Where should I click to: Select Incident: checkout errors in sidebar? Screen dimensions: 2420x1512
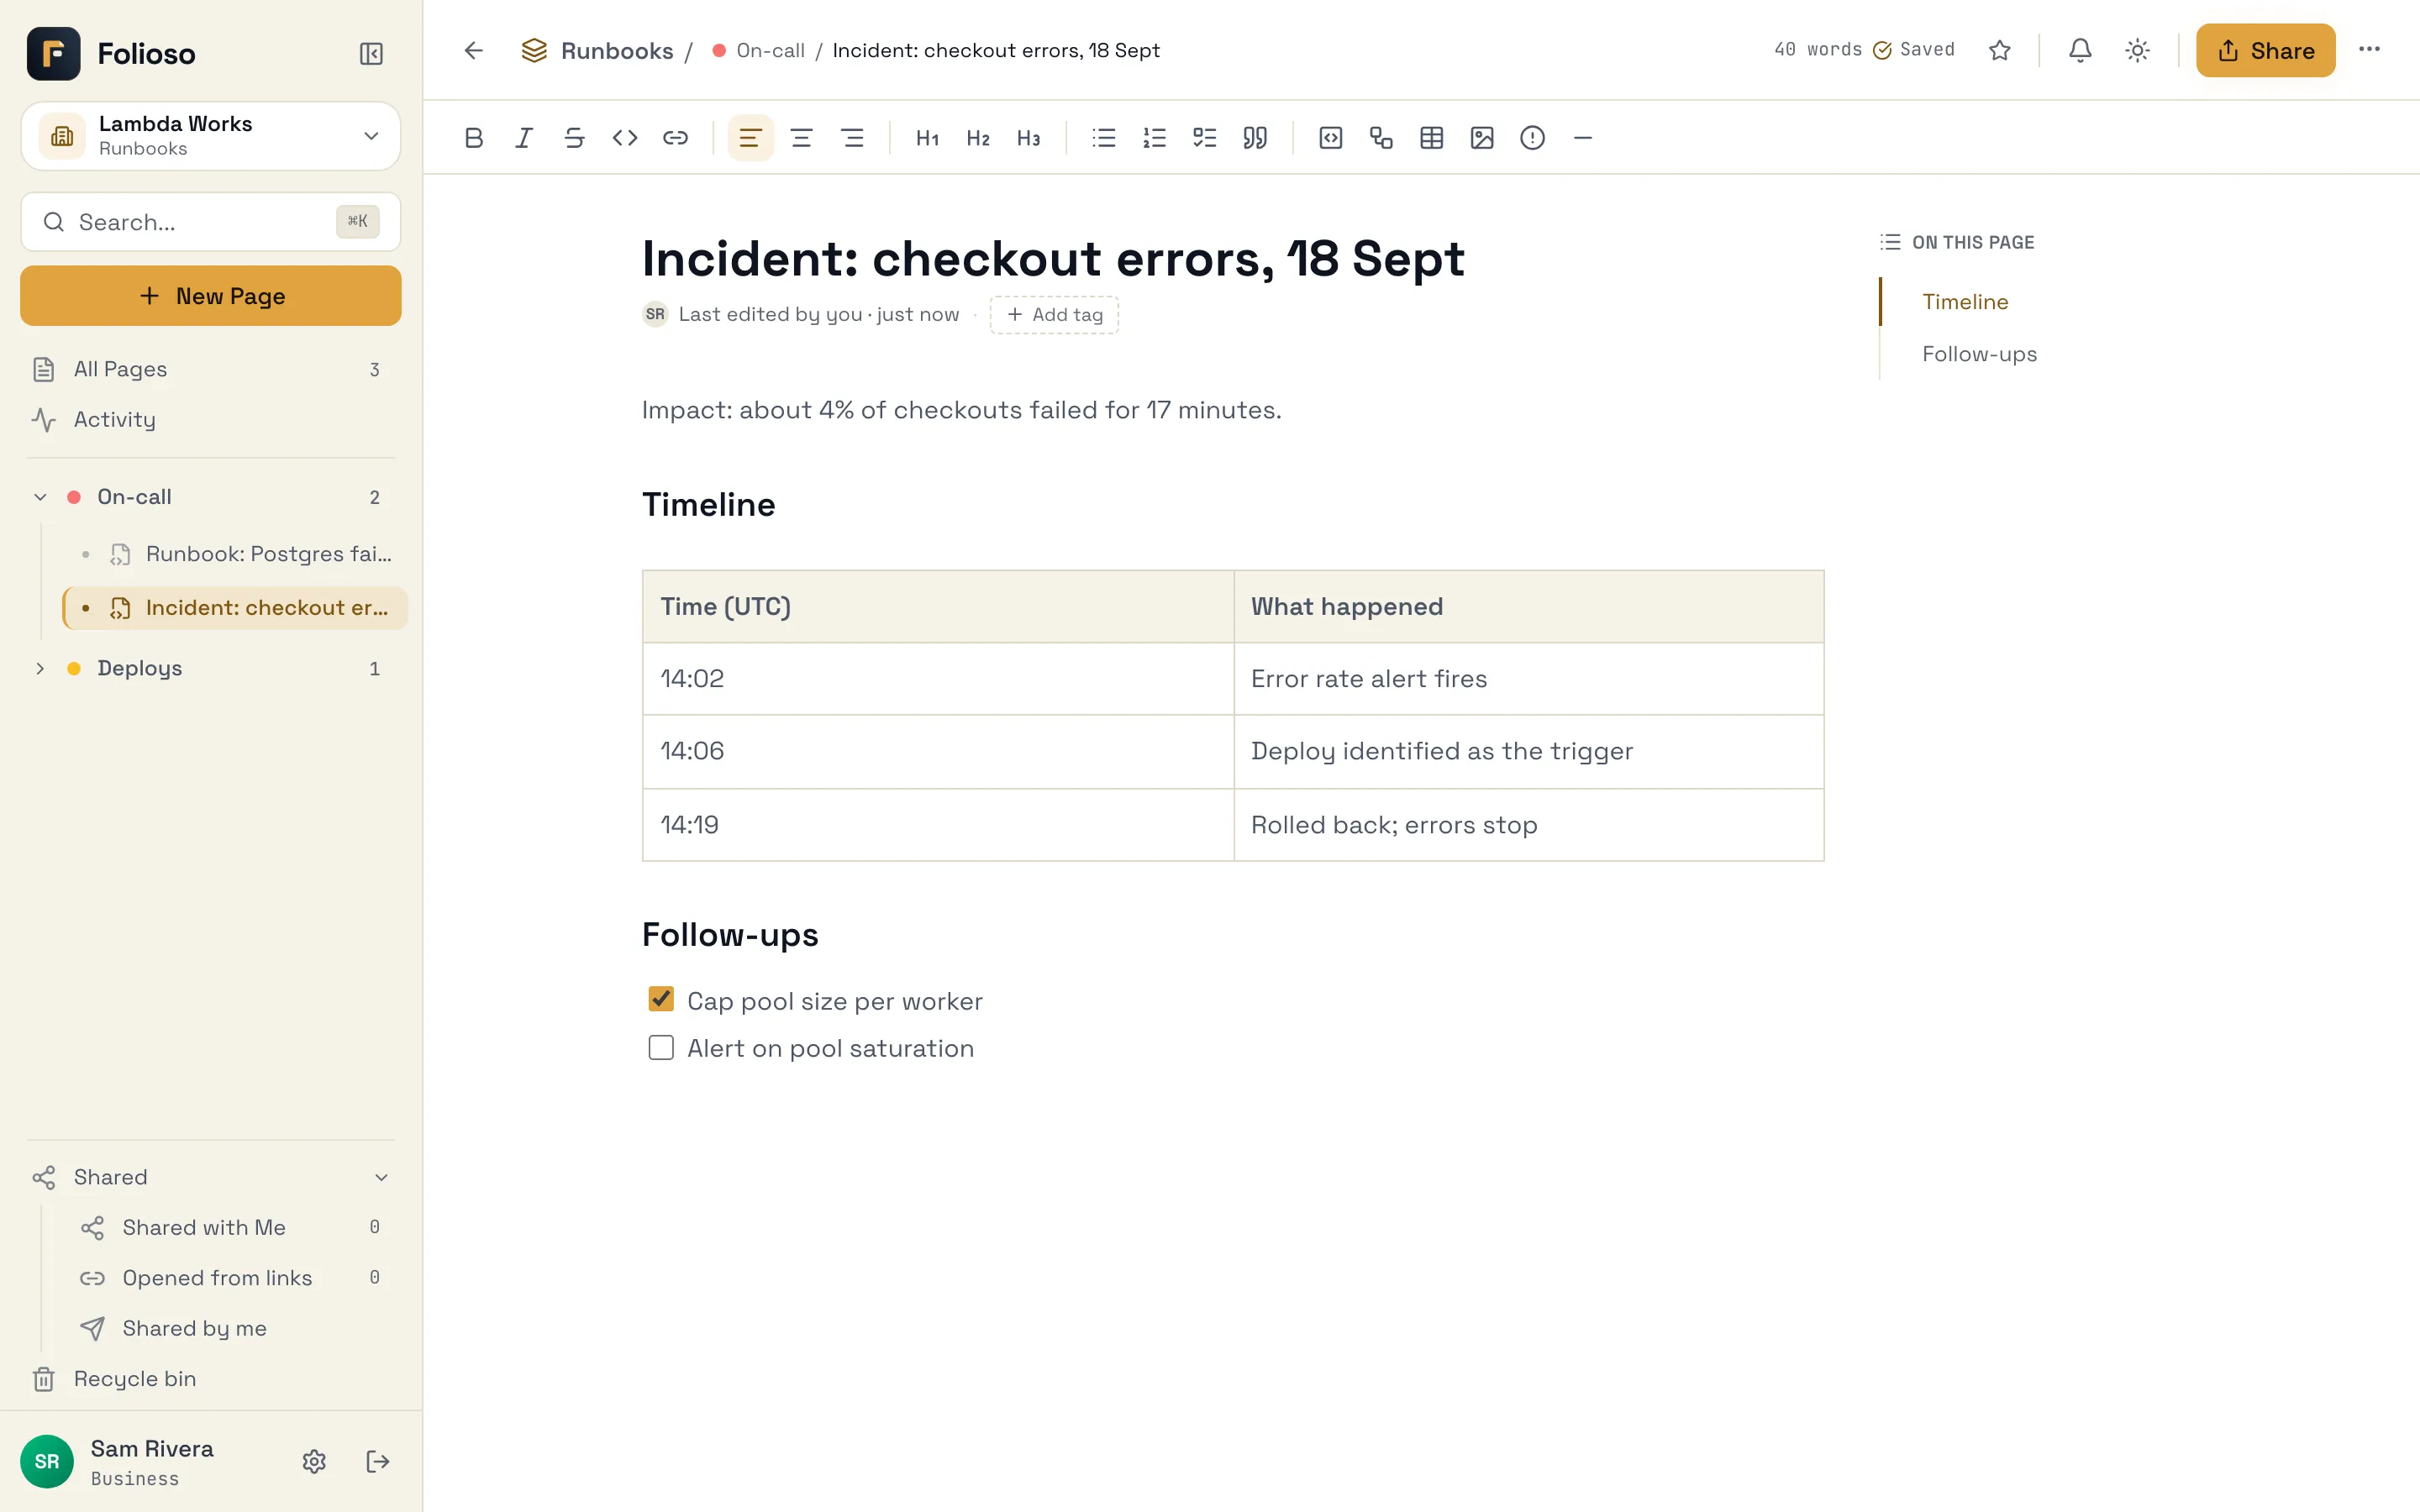coord(235,608)
